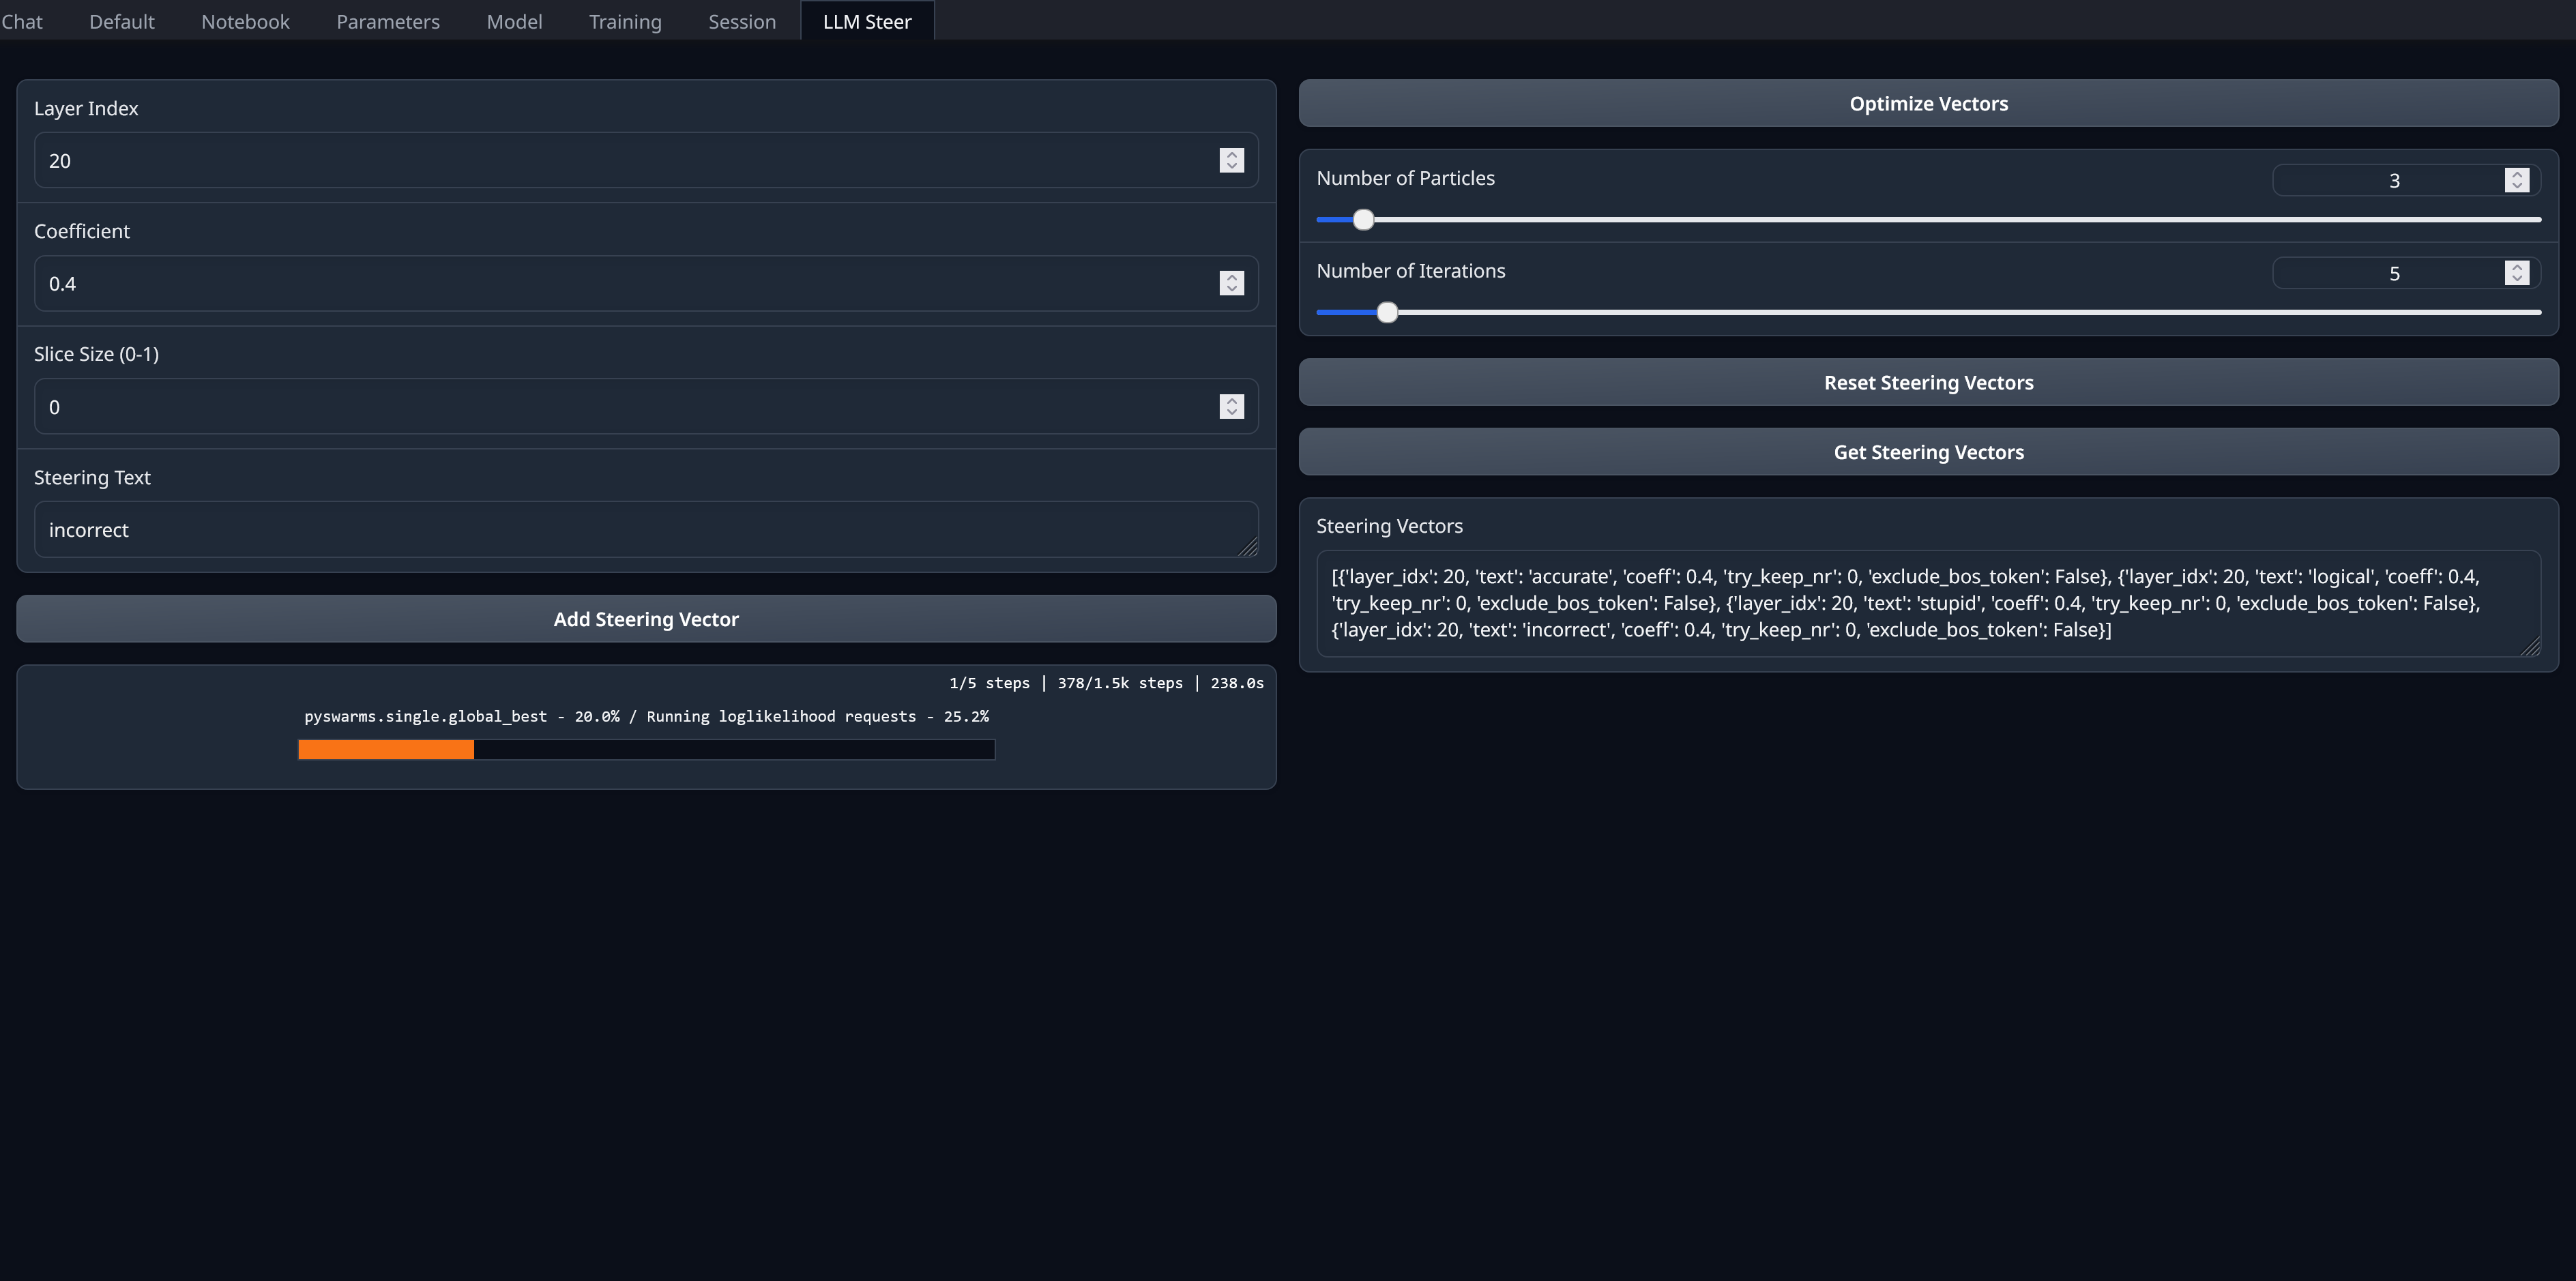Select the Session tab
Viewport: 2576px width, 1281px height.
pyautogui.click(x=742, y=21)
